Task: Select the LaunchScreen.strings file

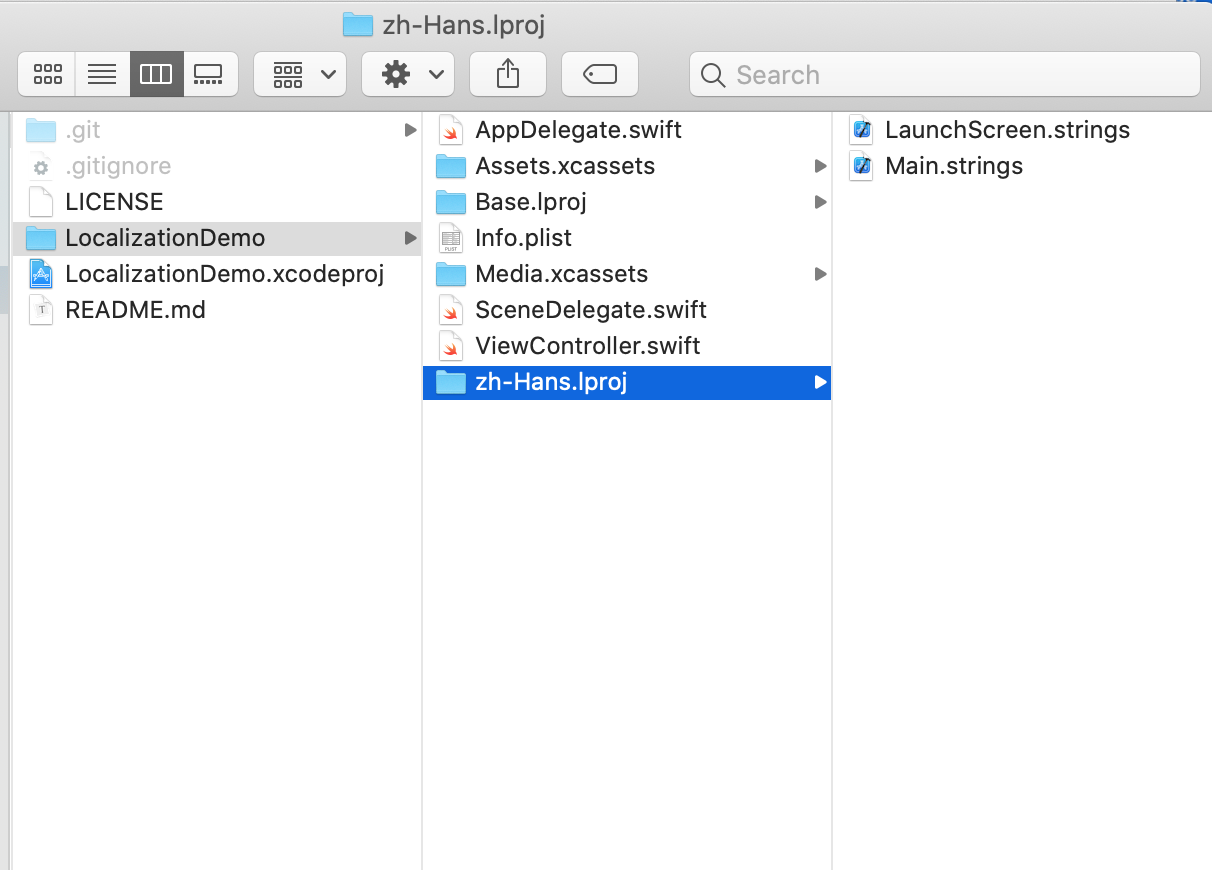Action: 1007,130
